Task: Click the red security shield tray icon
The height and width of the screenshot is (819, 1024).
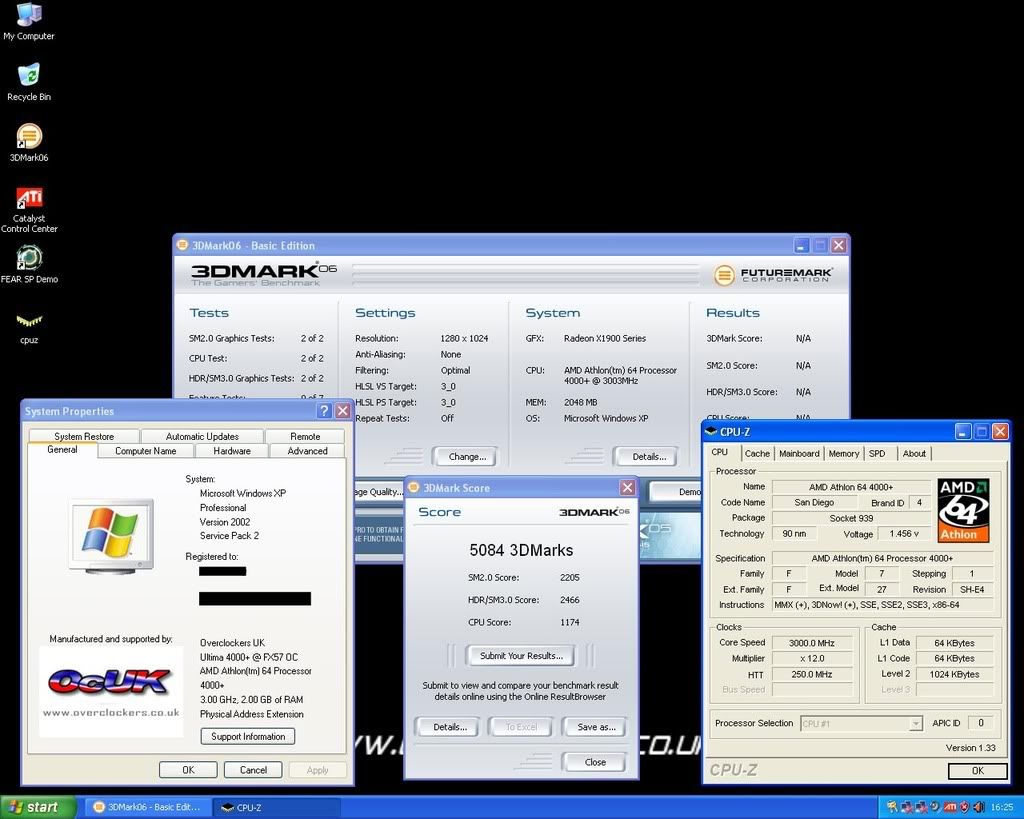Action: [964, 807]
